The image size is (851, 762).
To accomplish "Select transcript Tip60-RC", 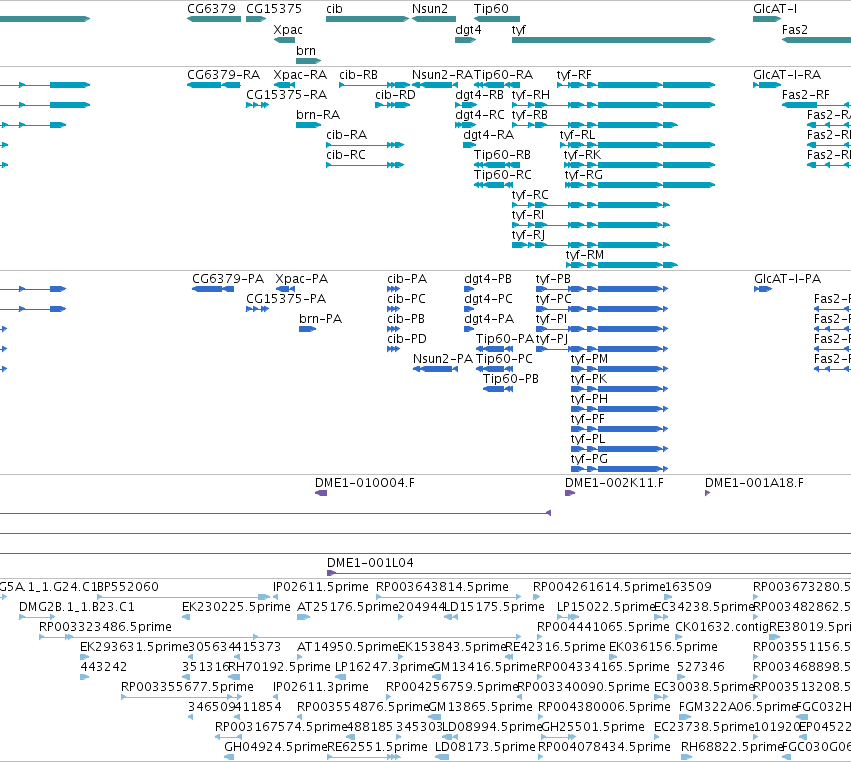I will tap(493, 185).
